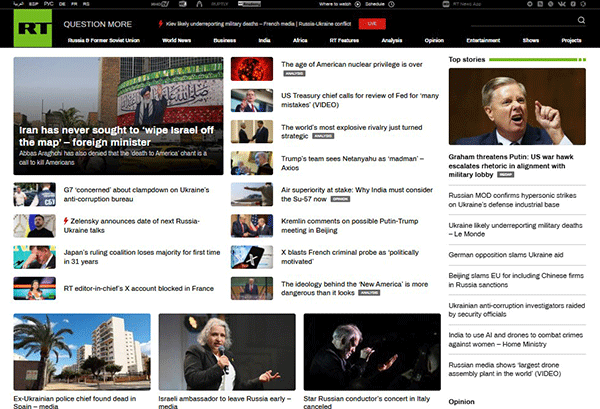Open the Schedule link

tap(375, 4)
